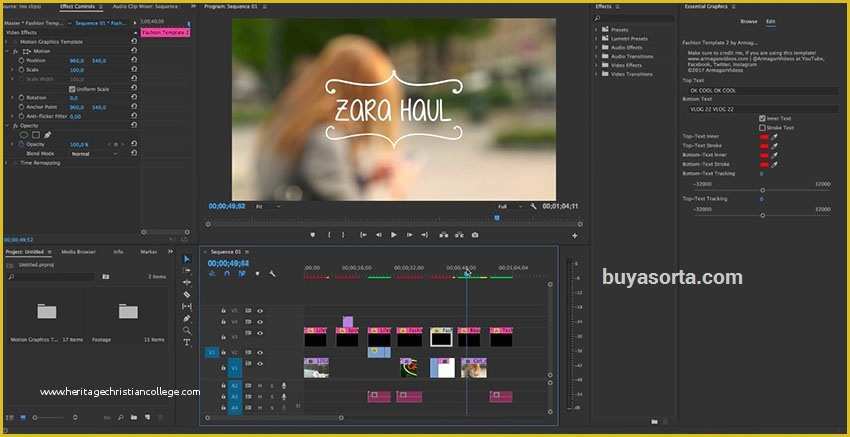The width and height of the screenshot is (850, 437).
Task: Click the Bottom-Text Tracking slider handle
Action: [x=762, y=190]
